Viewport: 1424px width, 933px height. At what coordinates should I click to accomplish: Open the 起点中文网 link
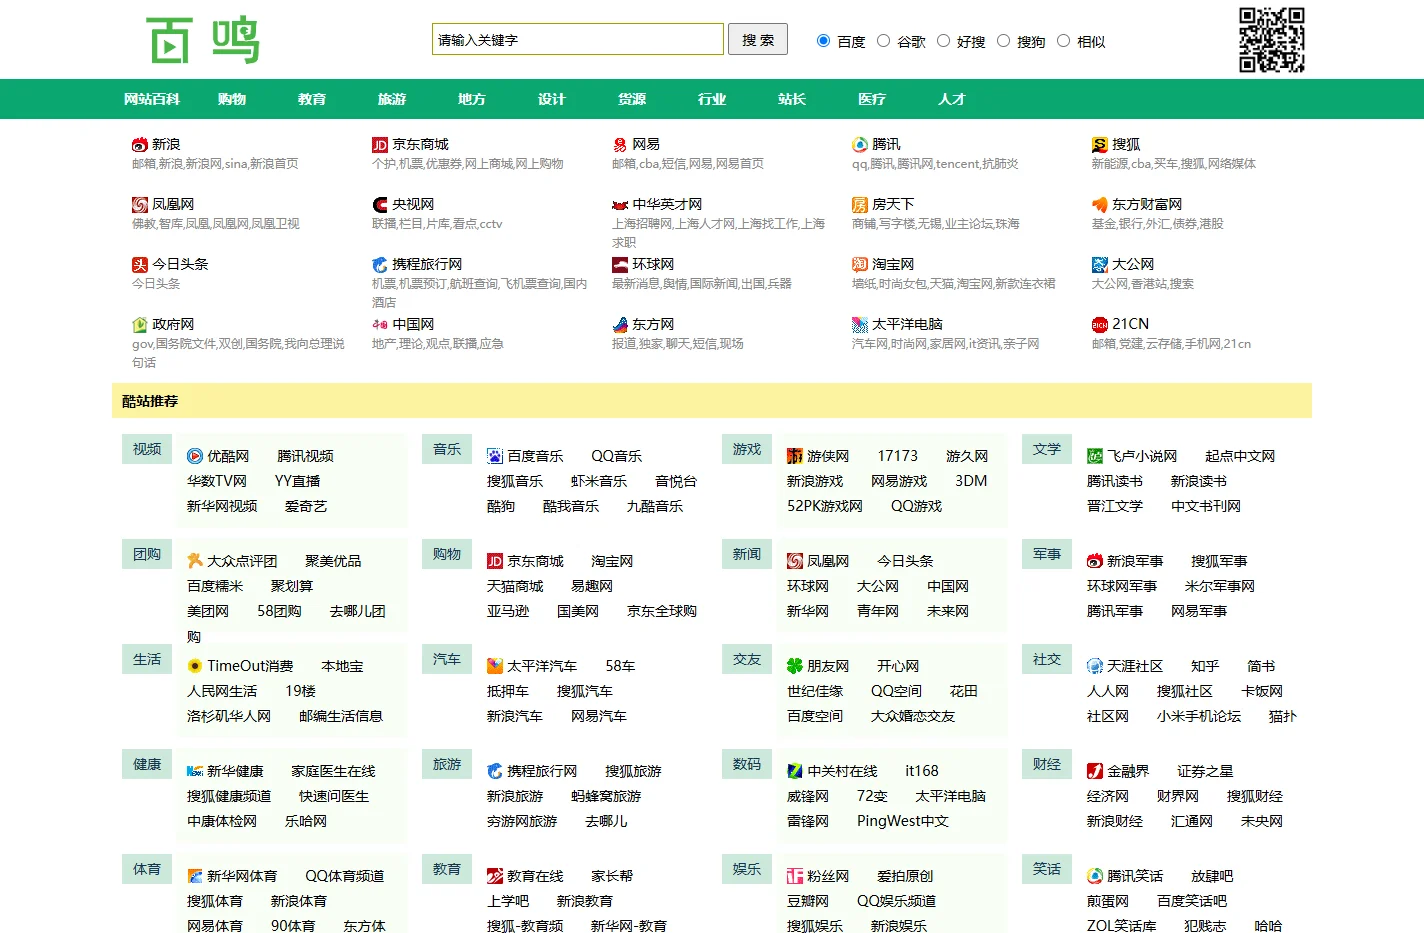tap(1240, 456)
